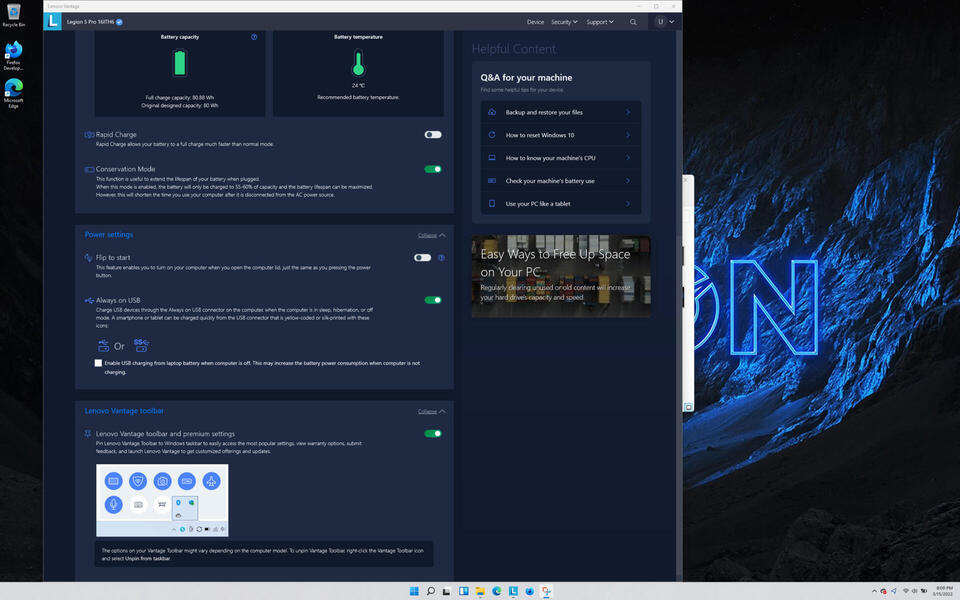This screenshot has height=600, width=960.
Task: Click the Rapid Charge icon
Action: point(89,135)
